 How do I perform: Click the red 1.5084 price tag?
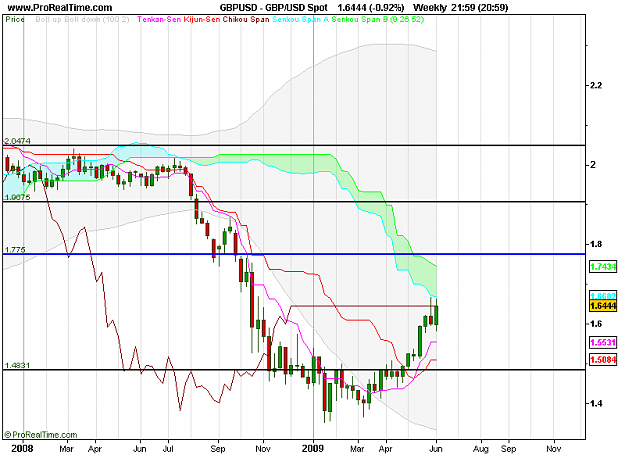click(x=603, y=360)
